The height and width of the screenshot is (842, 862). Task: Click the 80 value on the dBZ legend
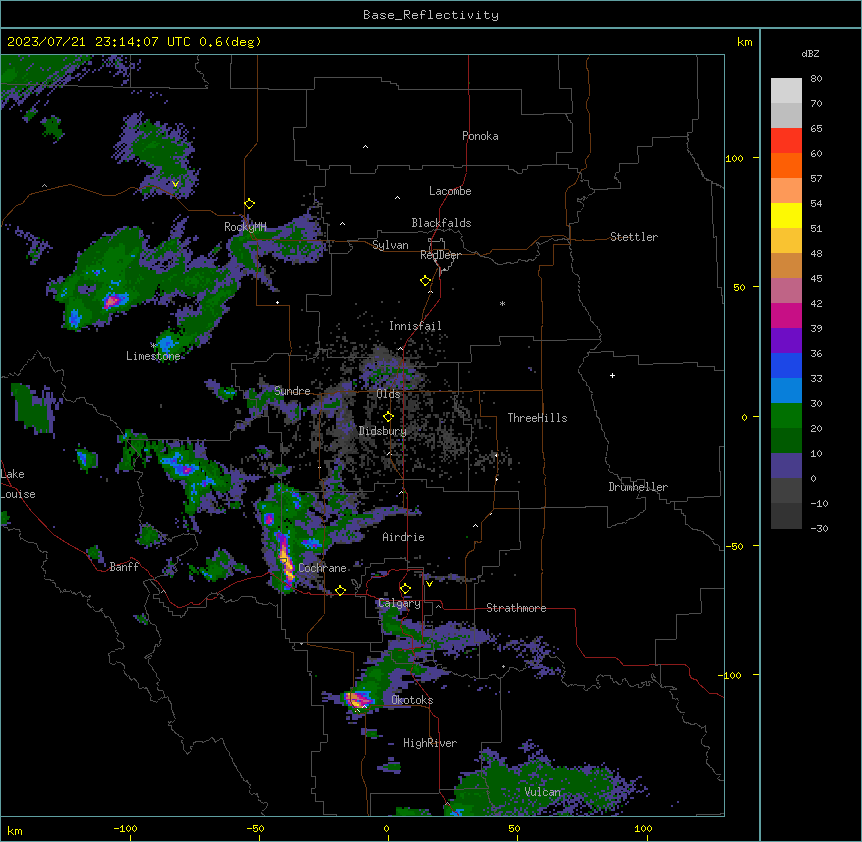pyautogui.click(x=816, y=79)
